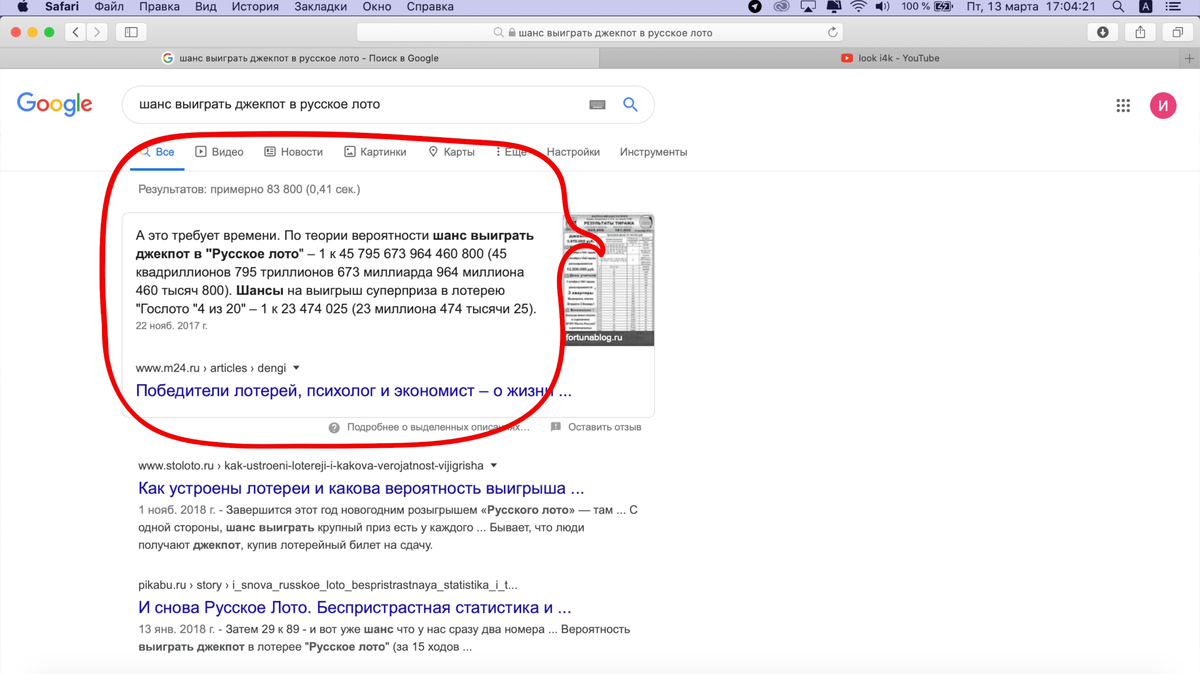Open search Инструменты
Image resolution: width=1200 pixels, height=674 pixels.
tap(653, 152)
